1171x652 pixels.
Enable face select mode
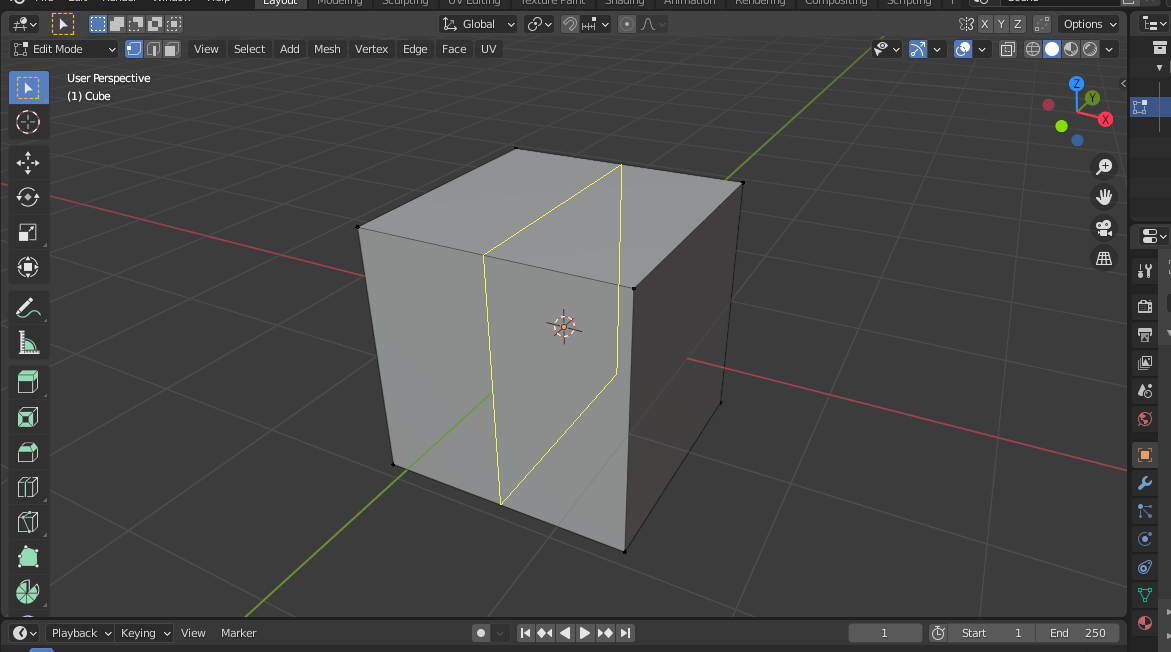(172, 49)
